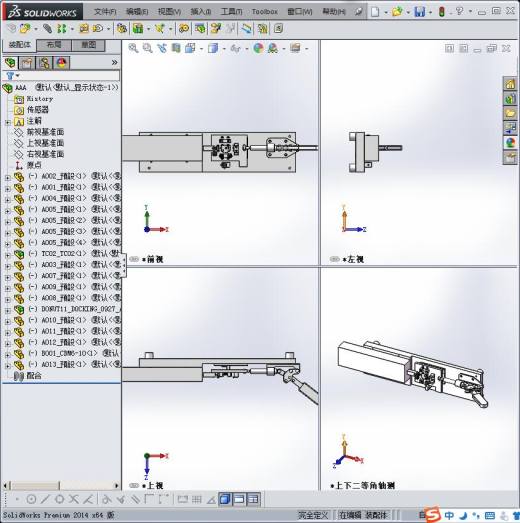Click the *上下二等角轴测 view label

click(363, 486)
